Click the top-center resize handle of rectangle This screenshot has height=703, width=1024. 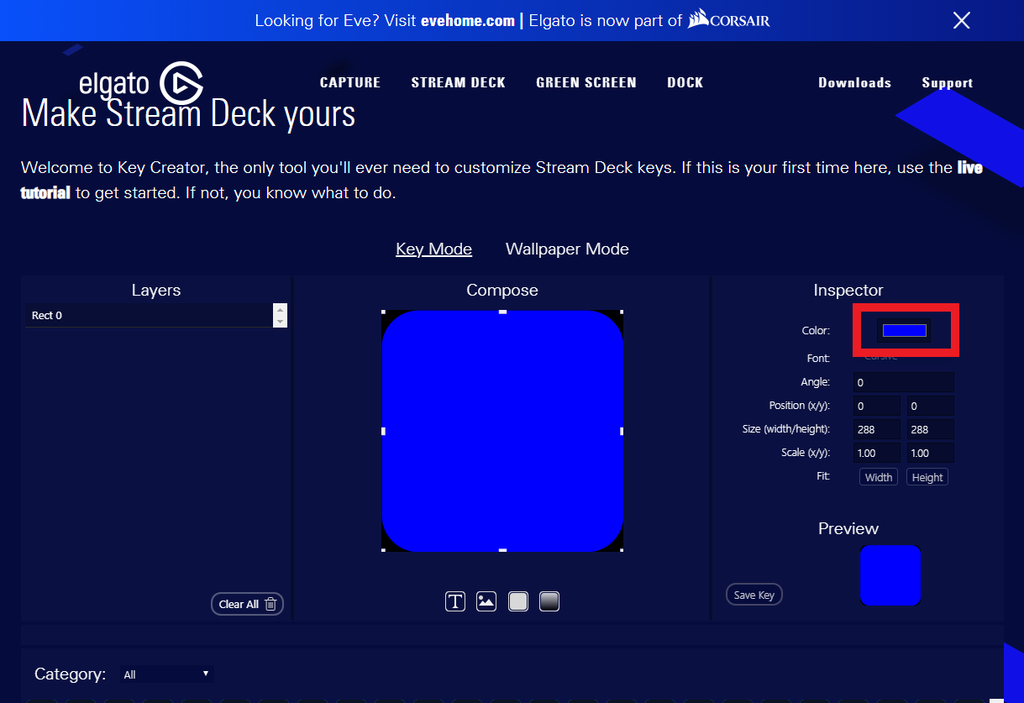[503, 312]
